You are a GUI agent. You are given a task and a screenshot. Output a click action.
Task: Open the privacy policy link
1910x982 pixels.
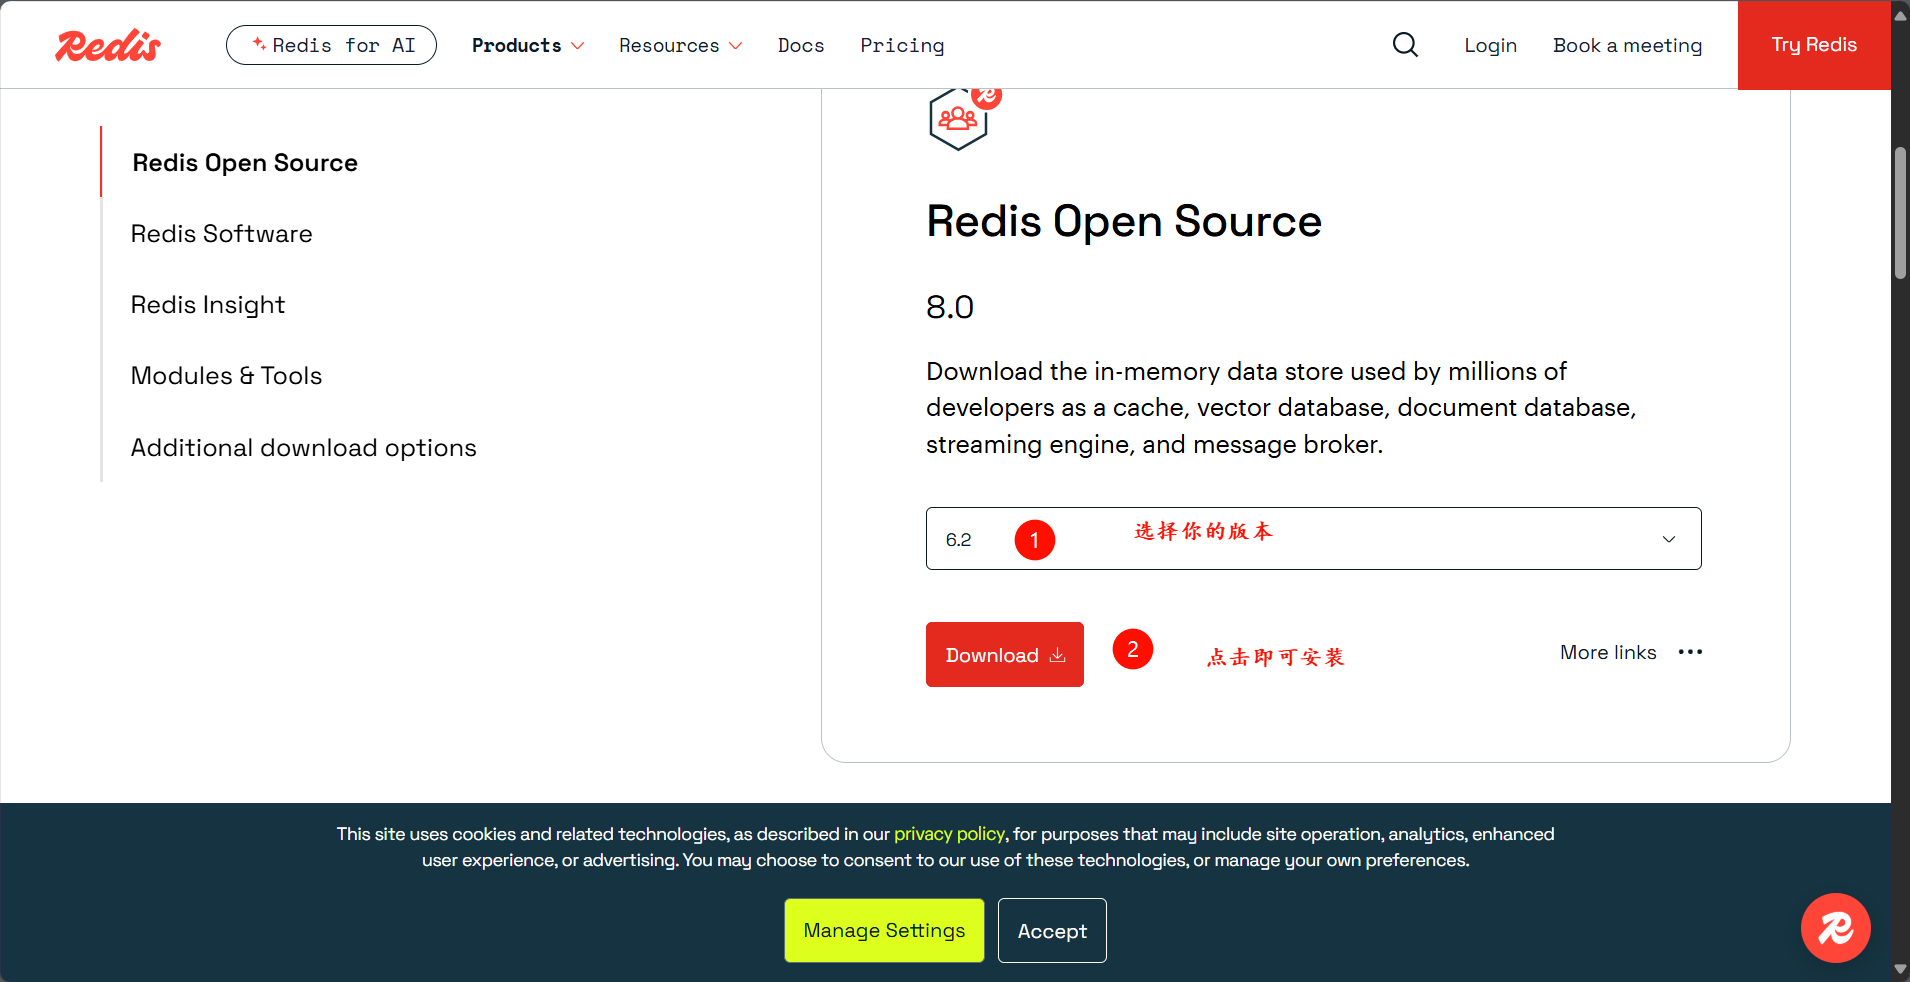click(948, 833)
